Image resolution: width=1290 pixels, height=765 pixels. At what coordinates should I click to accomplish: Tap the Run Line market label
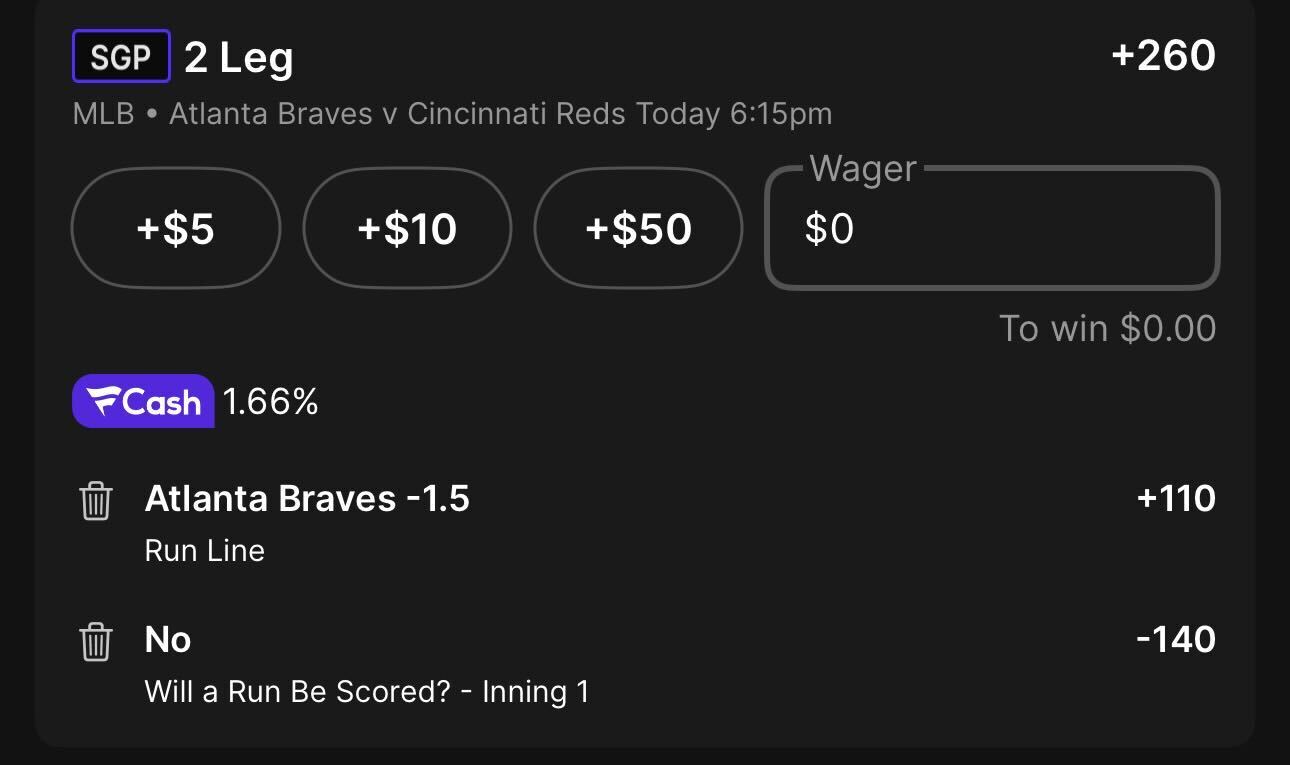click(x=205, y=551)
